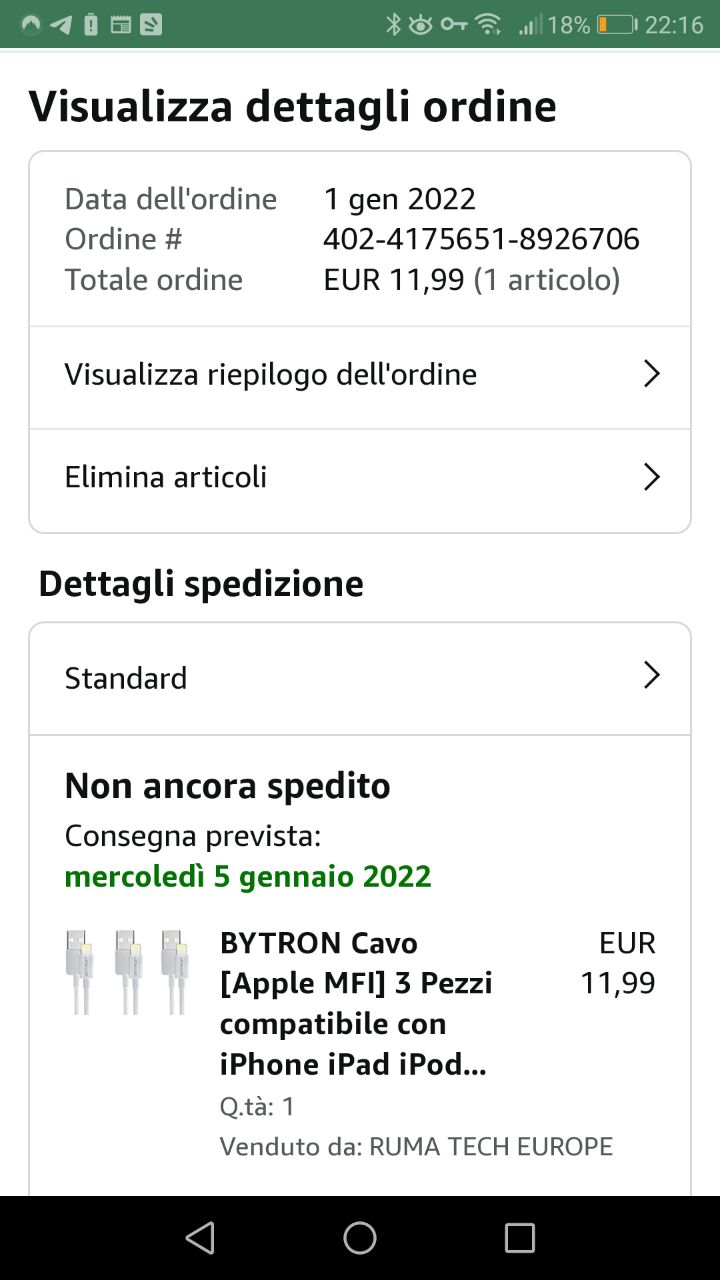The width and height of the screenshot is (720, 1280).
Task: Expand Visualizza riepilogo dell'ordine chevron
Action: (651, 374)
